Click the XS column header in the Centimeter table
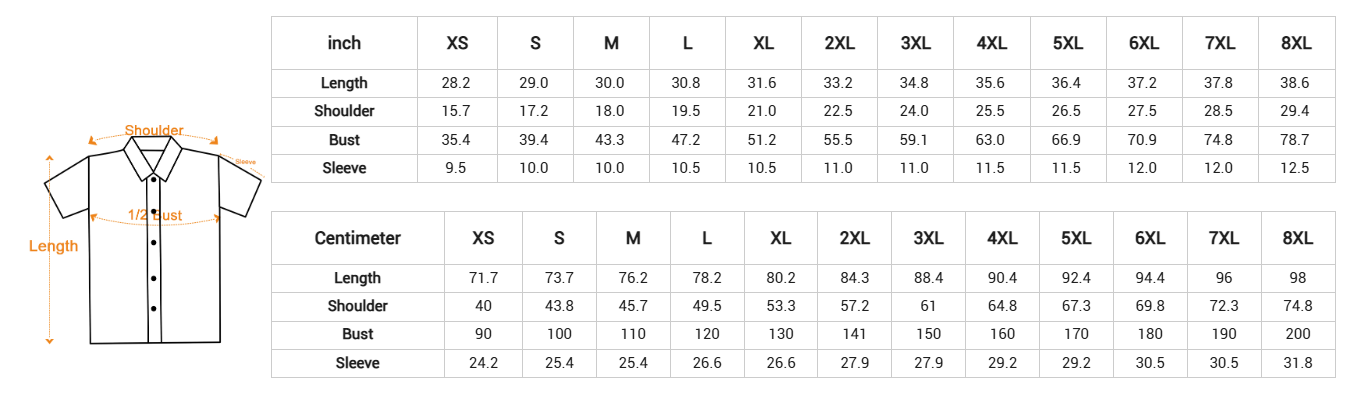1362x410 pixels. pos(483,238)
